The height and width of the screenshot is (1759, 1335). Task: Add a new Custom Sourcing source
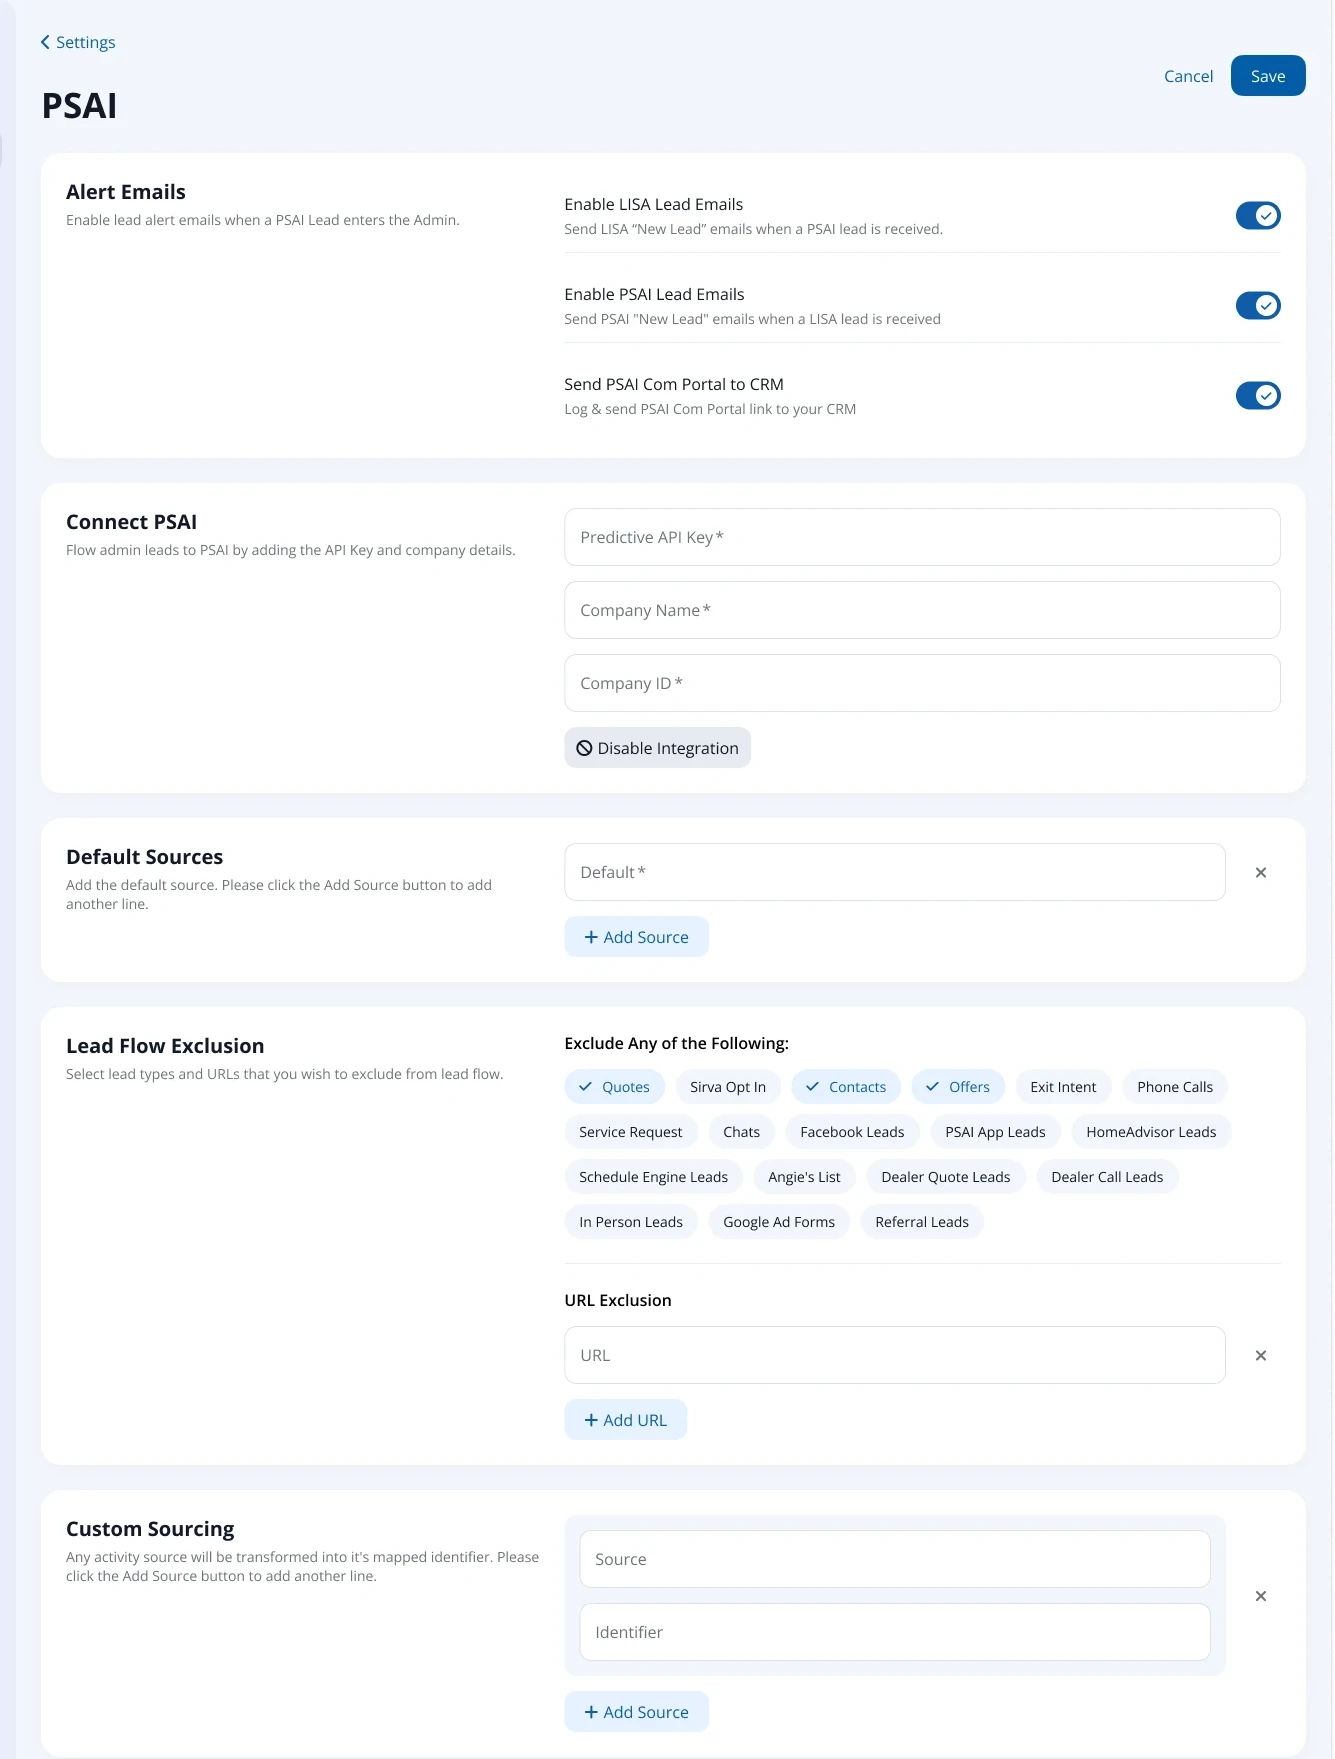[636, 1712]
